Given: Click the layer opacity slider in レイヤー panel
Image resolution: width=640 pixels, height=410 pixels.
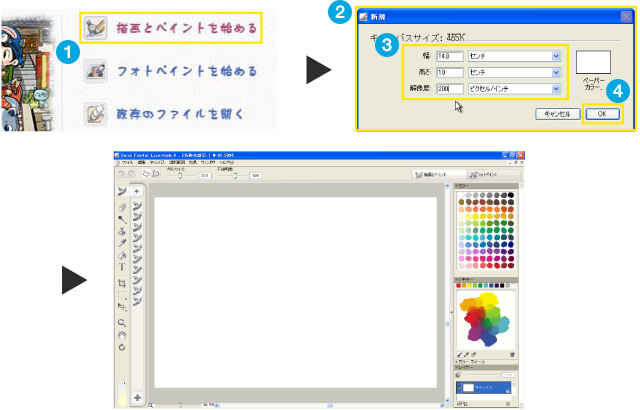Looking at the screenshot, I should pos(482,375).
